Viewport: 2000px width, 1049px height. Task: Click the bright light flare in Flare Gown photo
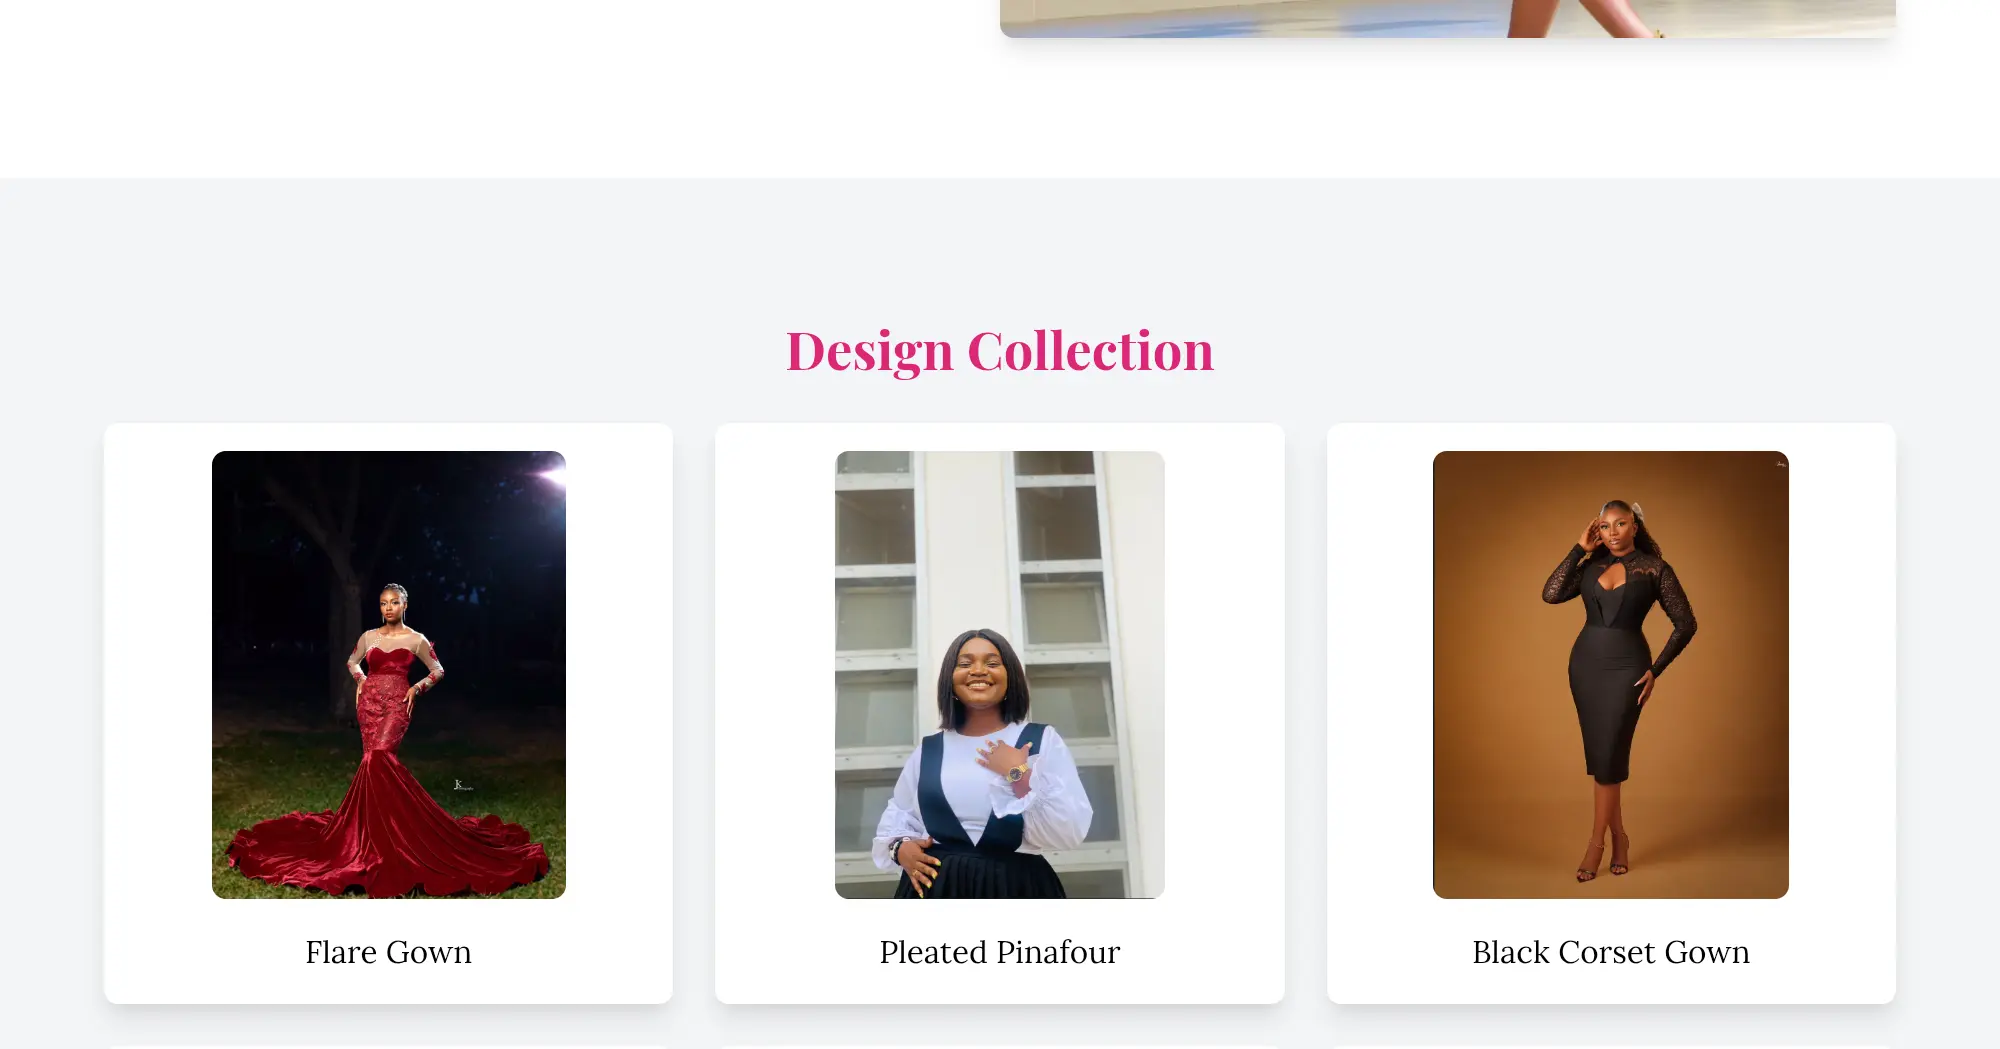pyautogui.click(x=549, y=472)
